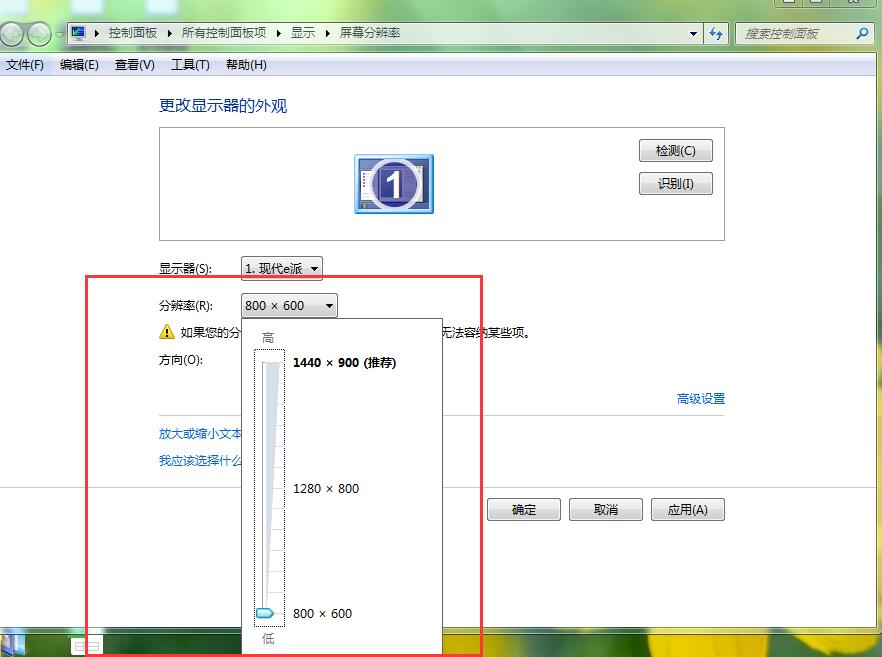Image resolution: width=882 pixels, height=657 pixels.
Task: Click the computer icon in address bar
Action: (x=78, y=33)
